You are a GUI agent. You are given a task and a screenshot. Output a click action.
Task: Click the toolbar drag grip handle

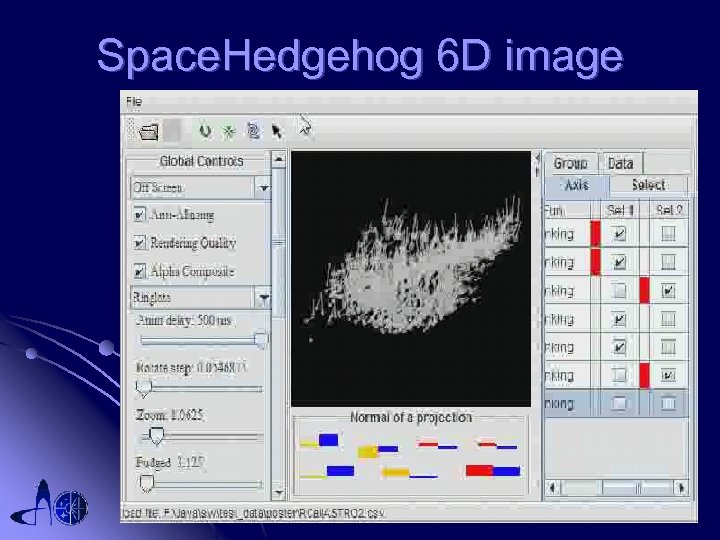click(x=130, y=130)
